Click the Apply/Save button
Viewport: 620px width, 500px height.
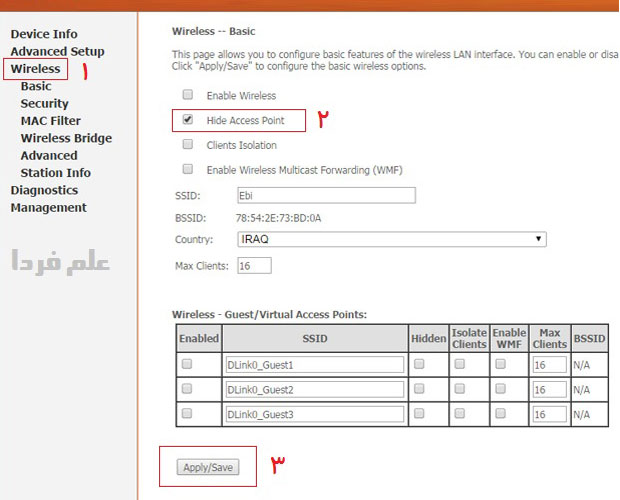208,467
